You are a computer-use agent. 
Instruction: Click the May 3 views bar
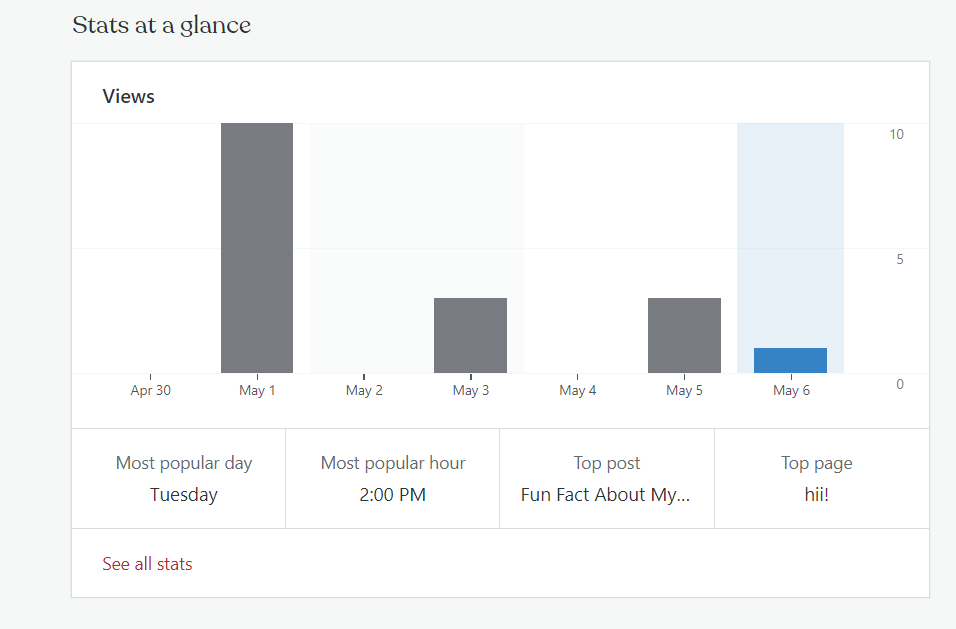[470, 335]
